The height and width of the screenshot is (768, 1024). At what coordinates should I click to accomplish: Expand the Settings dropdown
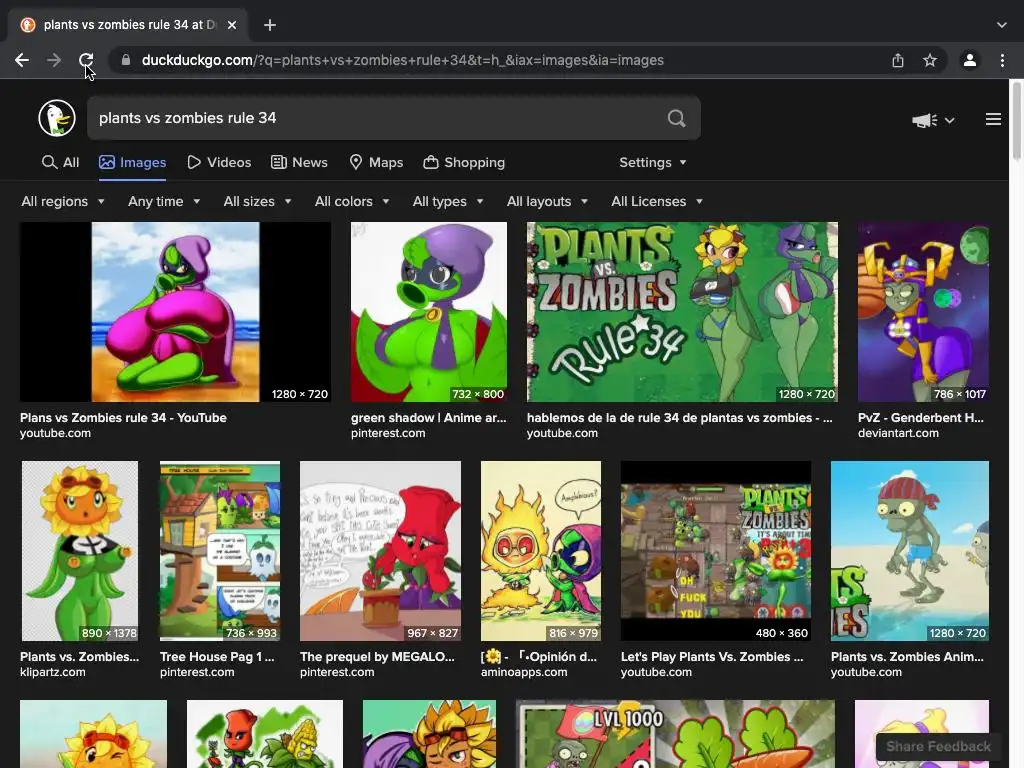point(652,163)
